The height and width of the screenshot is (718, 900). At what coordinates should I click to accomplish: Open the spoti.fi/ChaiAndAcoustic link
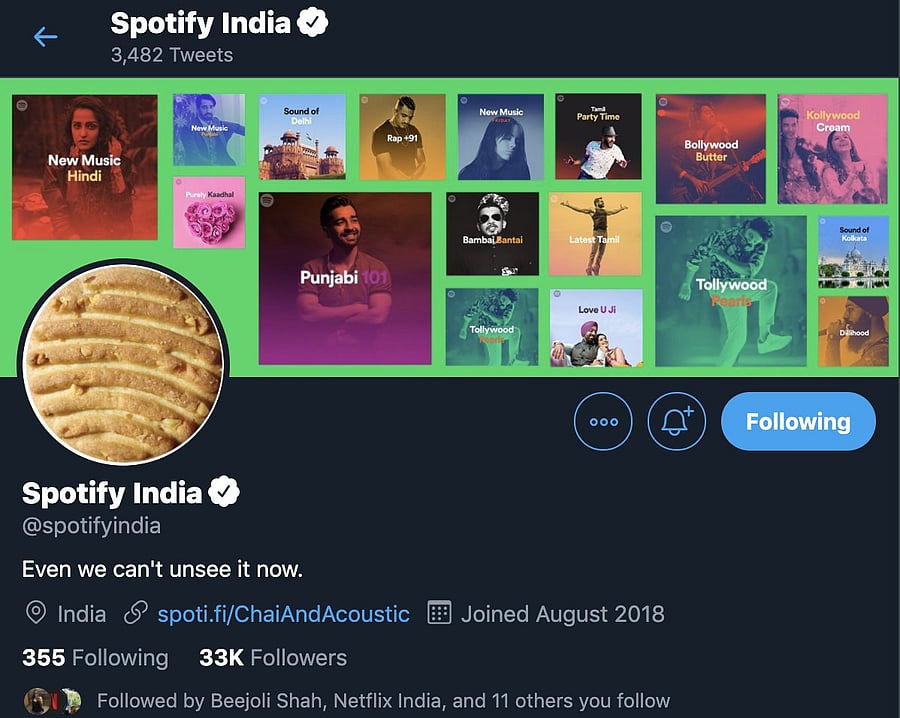click(x=283, y=613)
